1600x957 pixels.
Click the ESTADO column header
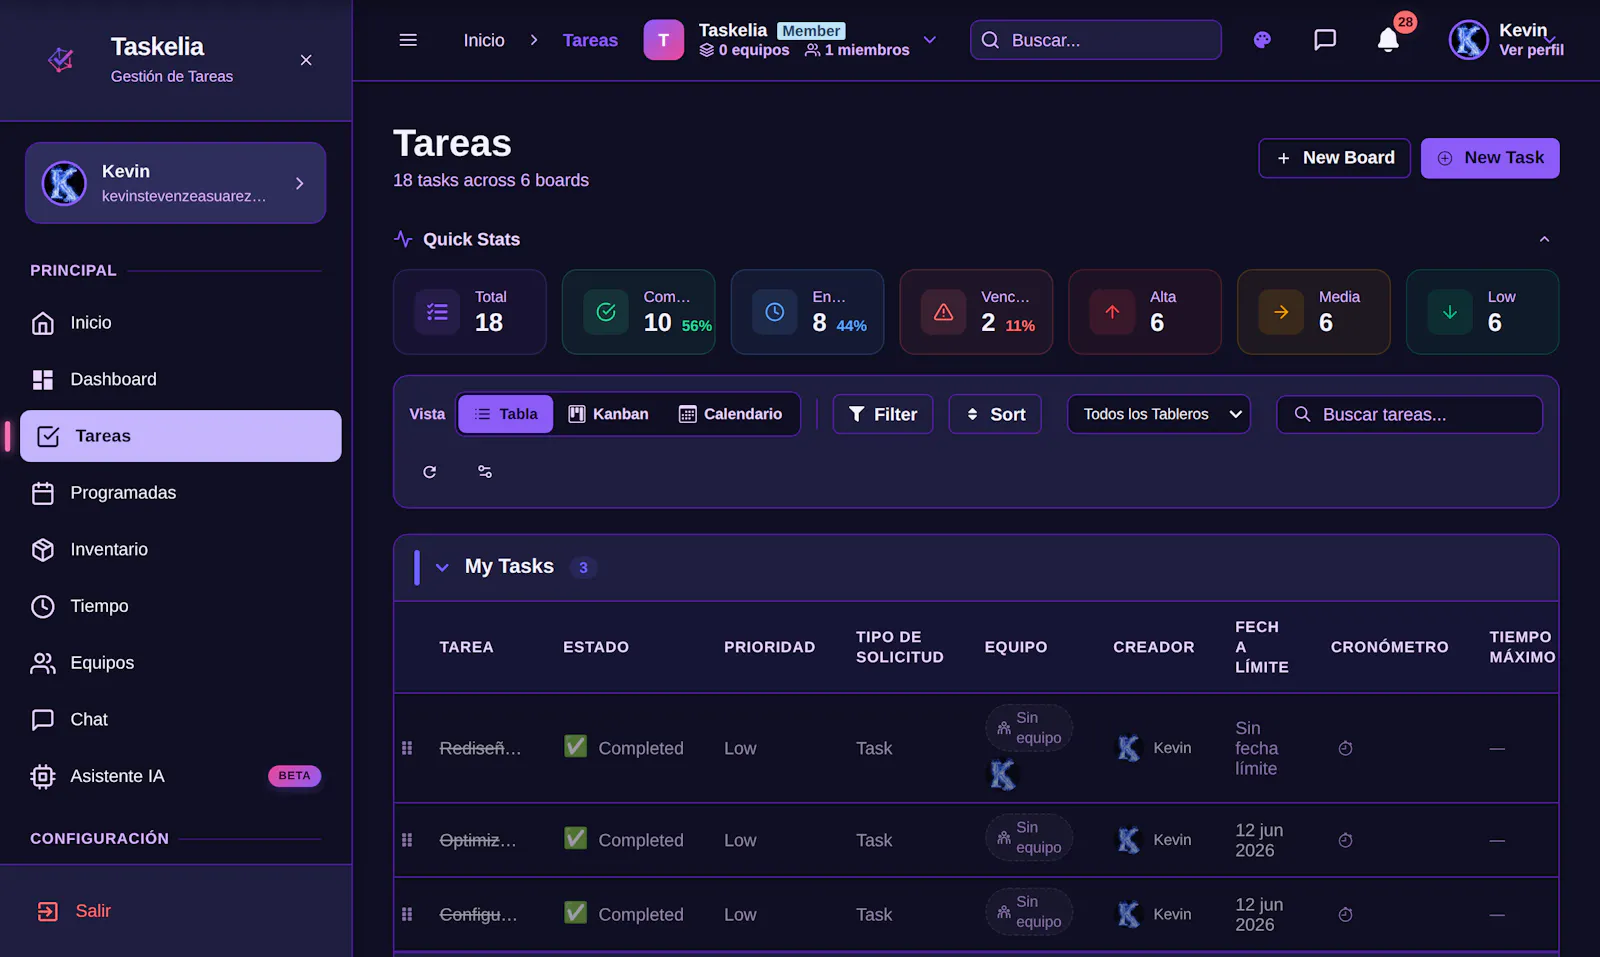[x=596, y=647]
